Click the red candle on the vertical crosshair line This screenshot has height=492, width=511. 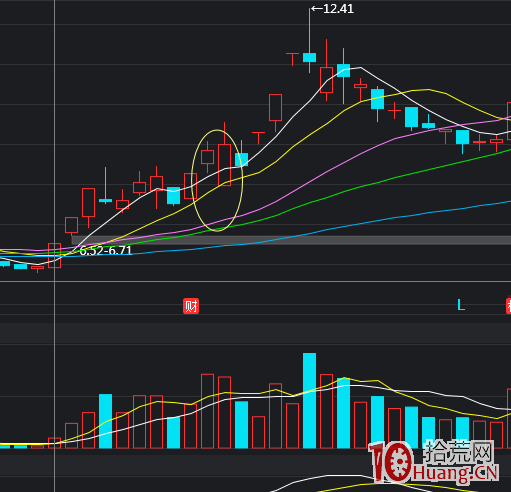(55, 255)
